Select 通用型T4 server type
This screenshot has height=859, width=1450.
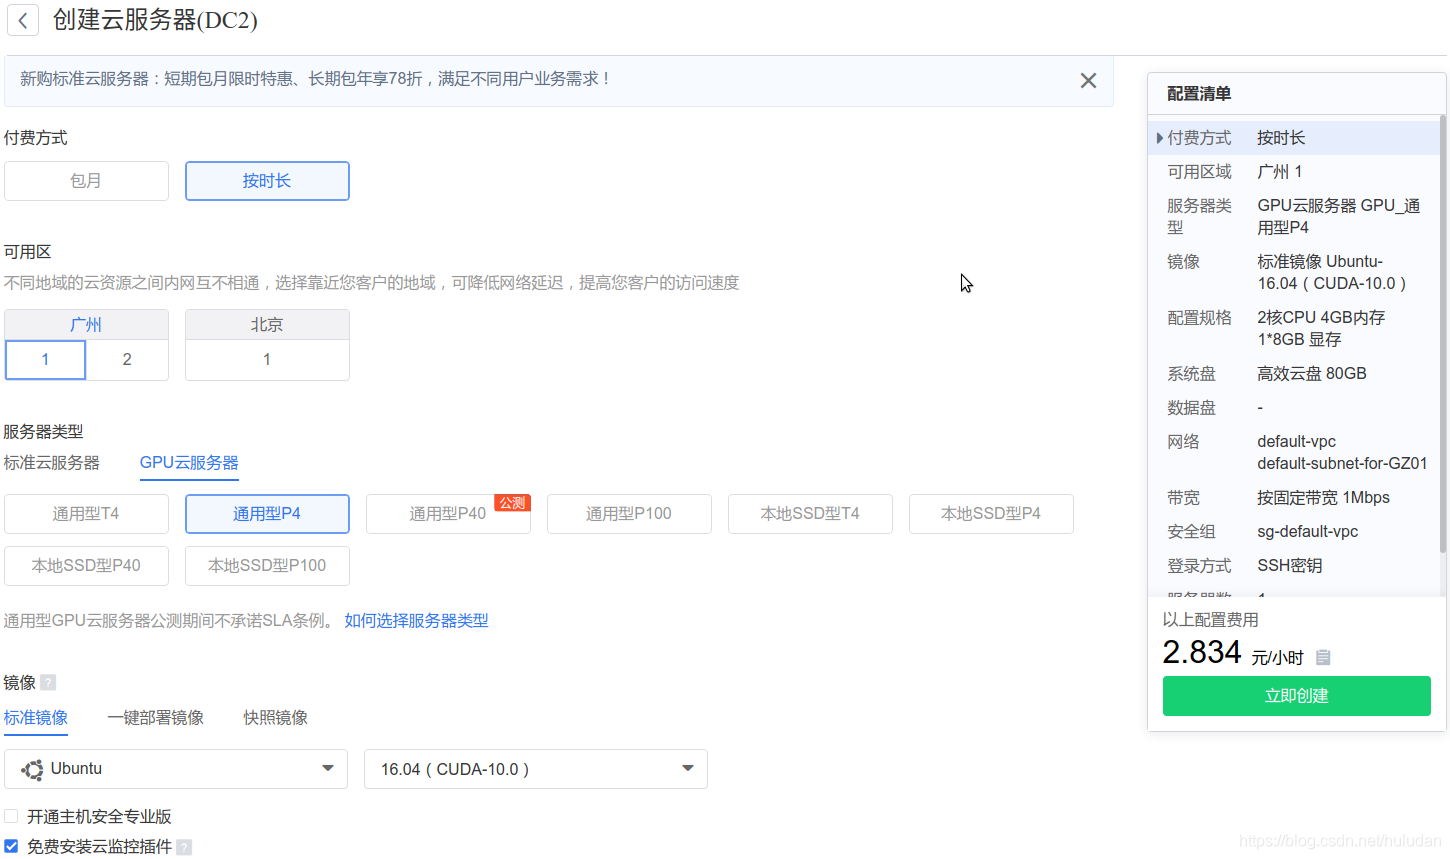(86, 514)
